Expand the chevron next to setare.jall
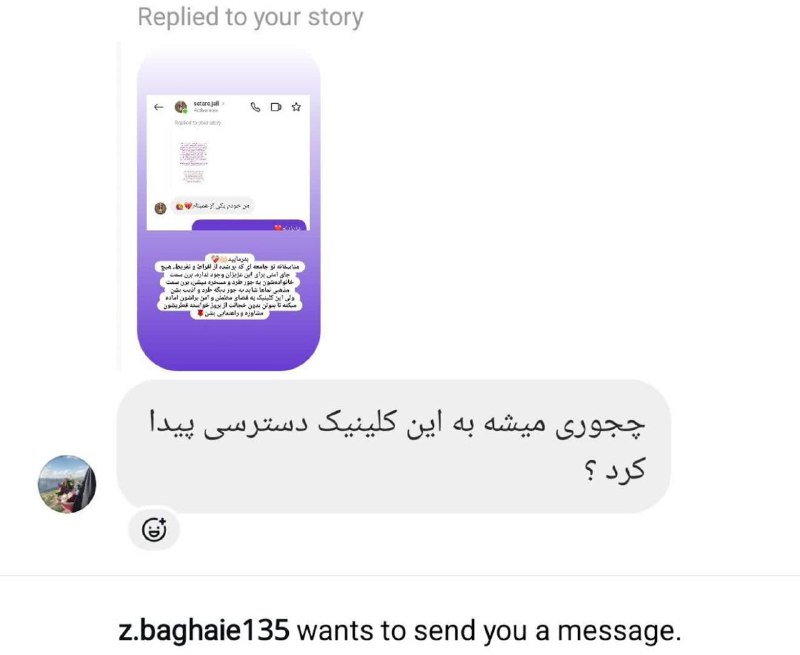Viewport: 800px width, 655px height. coord(223,104)
